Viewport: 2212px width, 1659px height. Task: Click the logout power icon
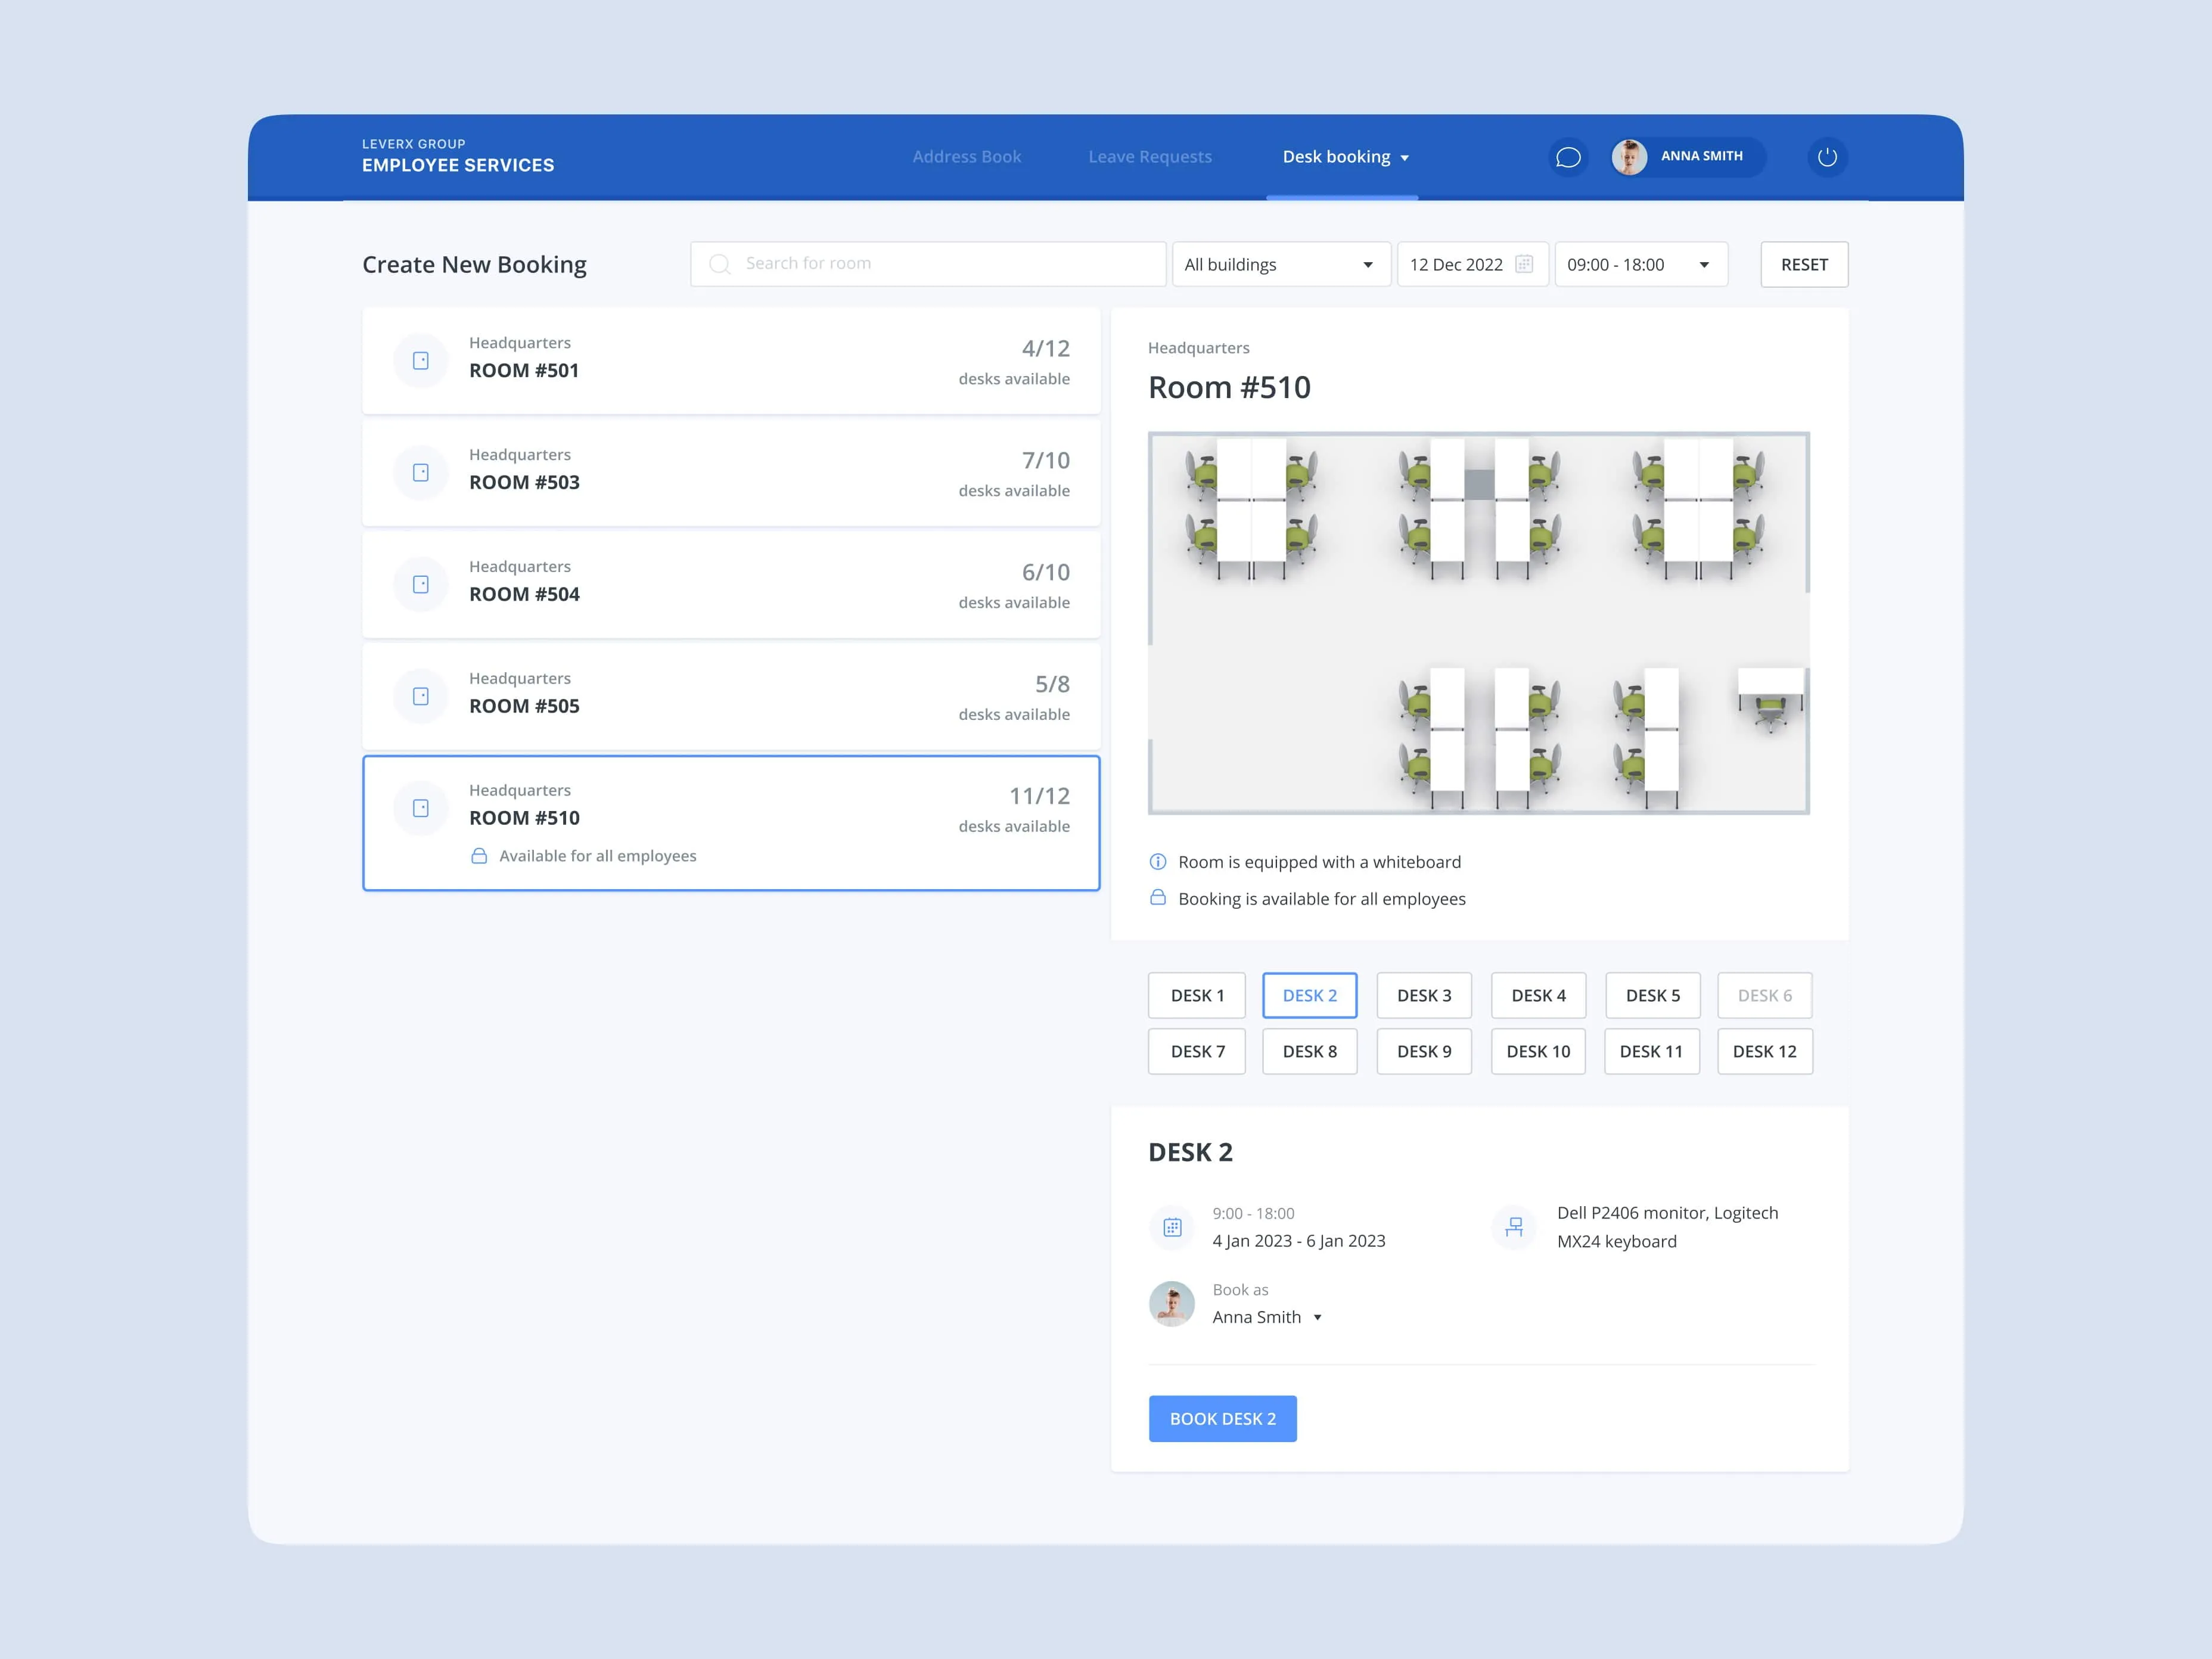[x=1827, y=157]
